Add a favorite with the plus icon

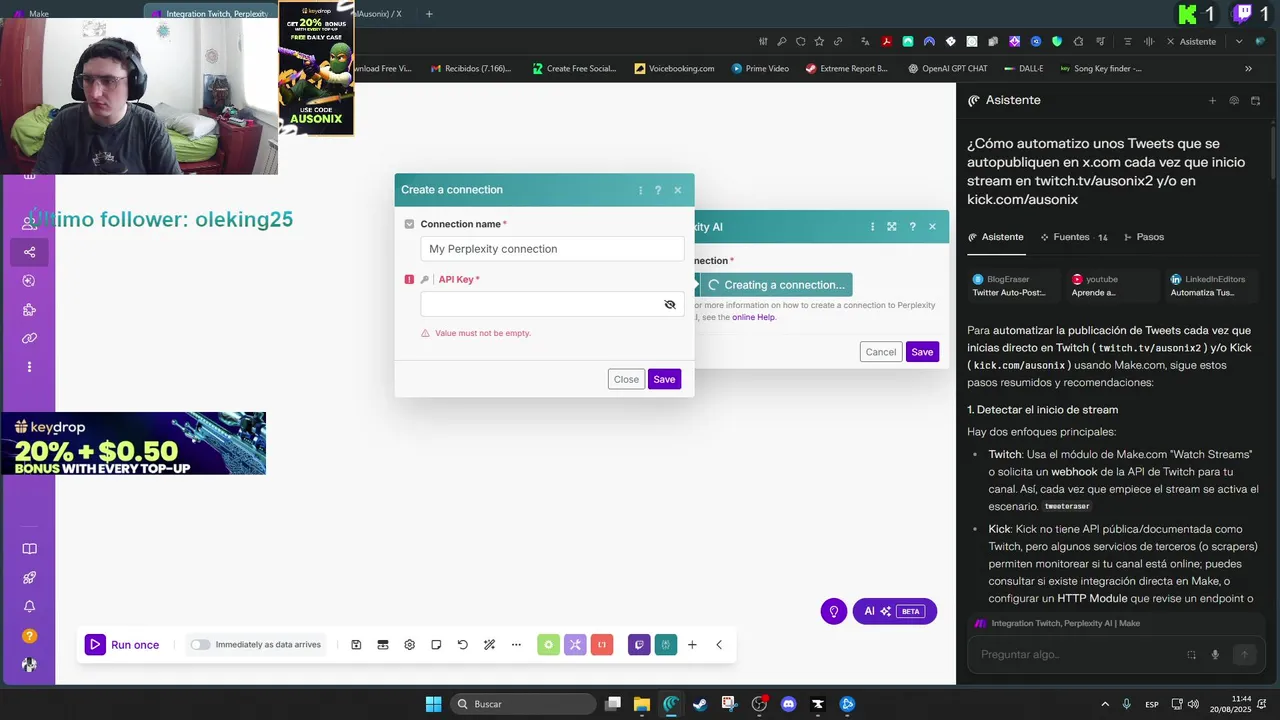point(692,645)
